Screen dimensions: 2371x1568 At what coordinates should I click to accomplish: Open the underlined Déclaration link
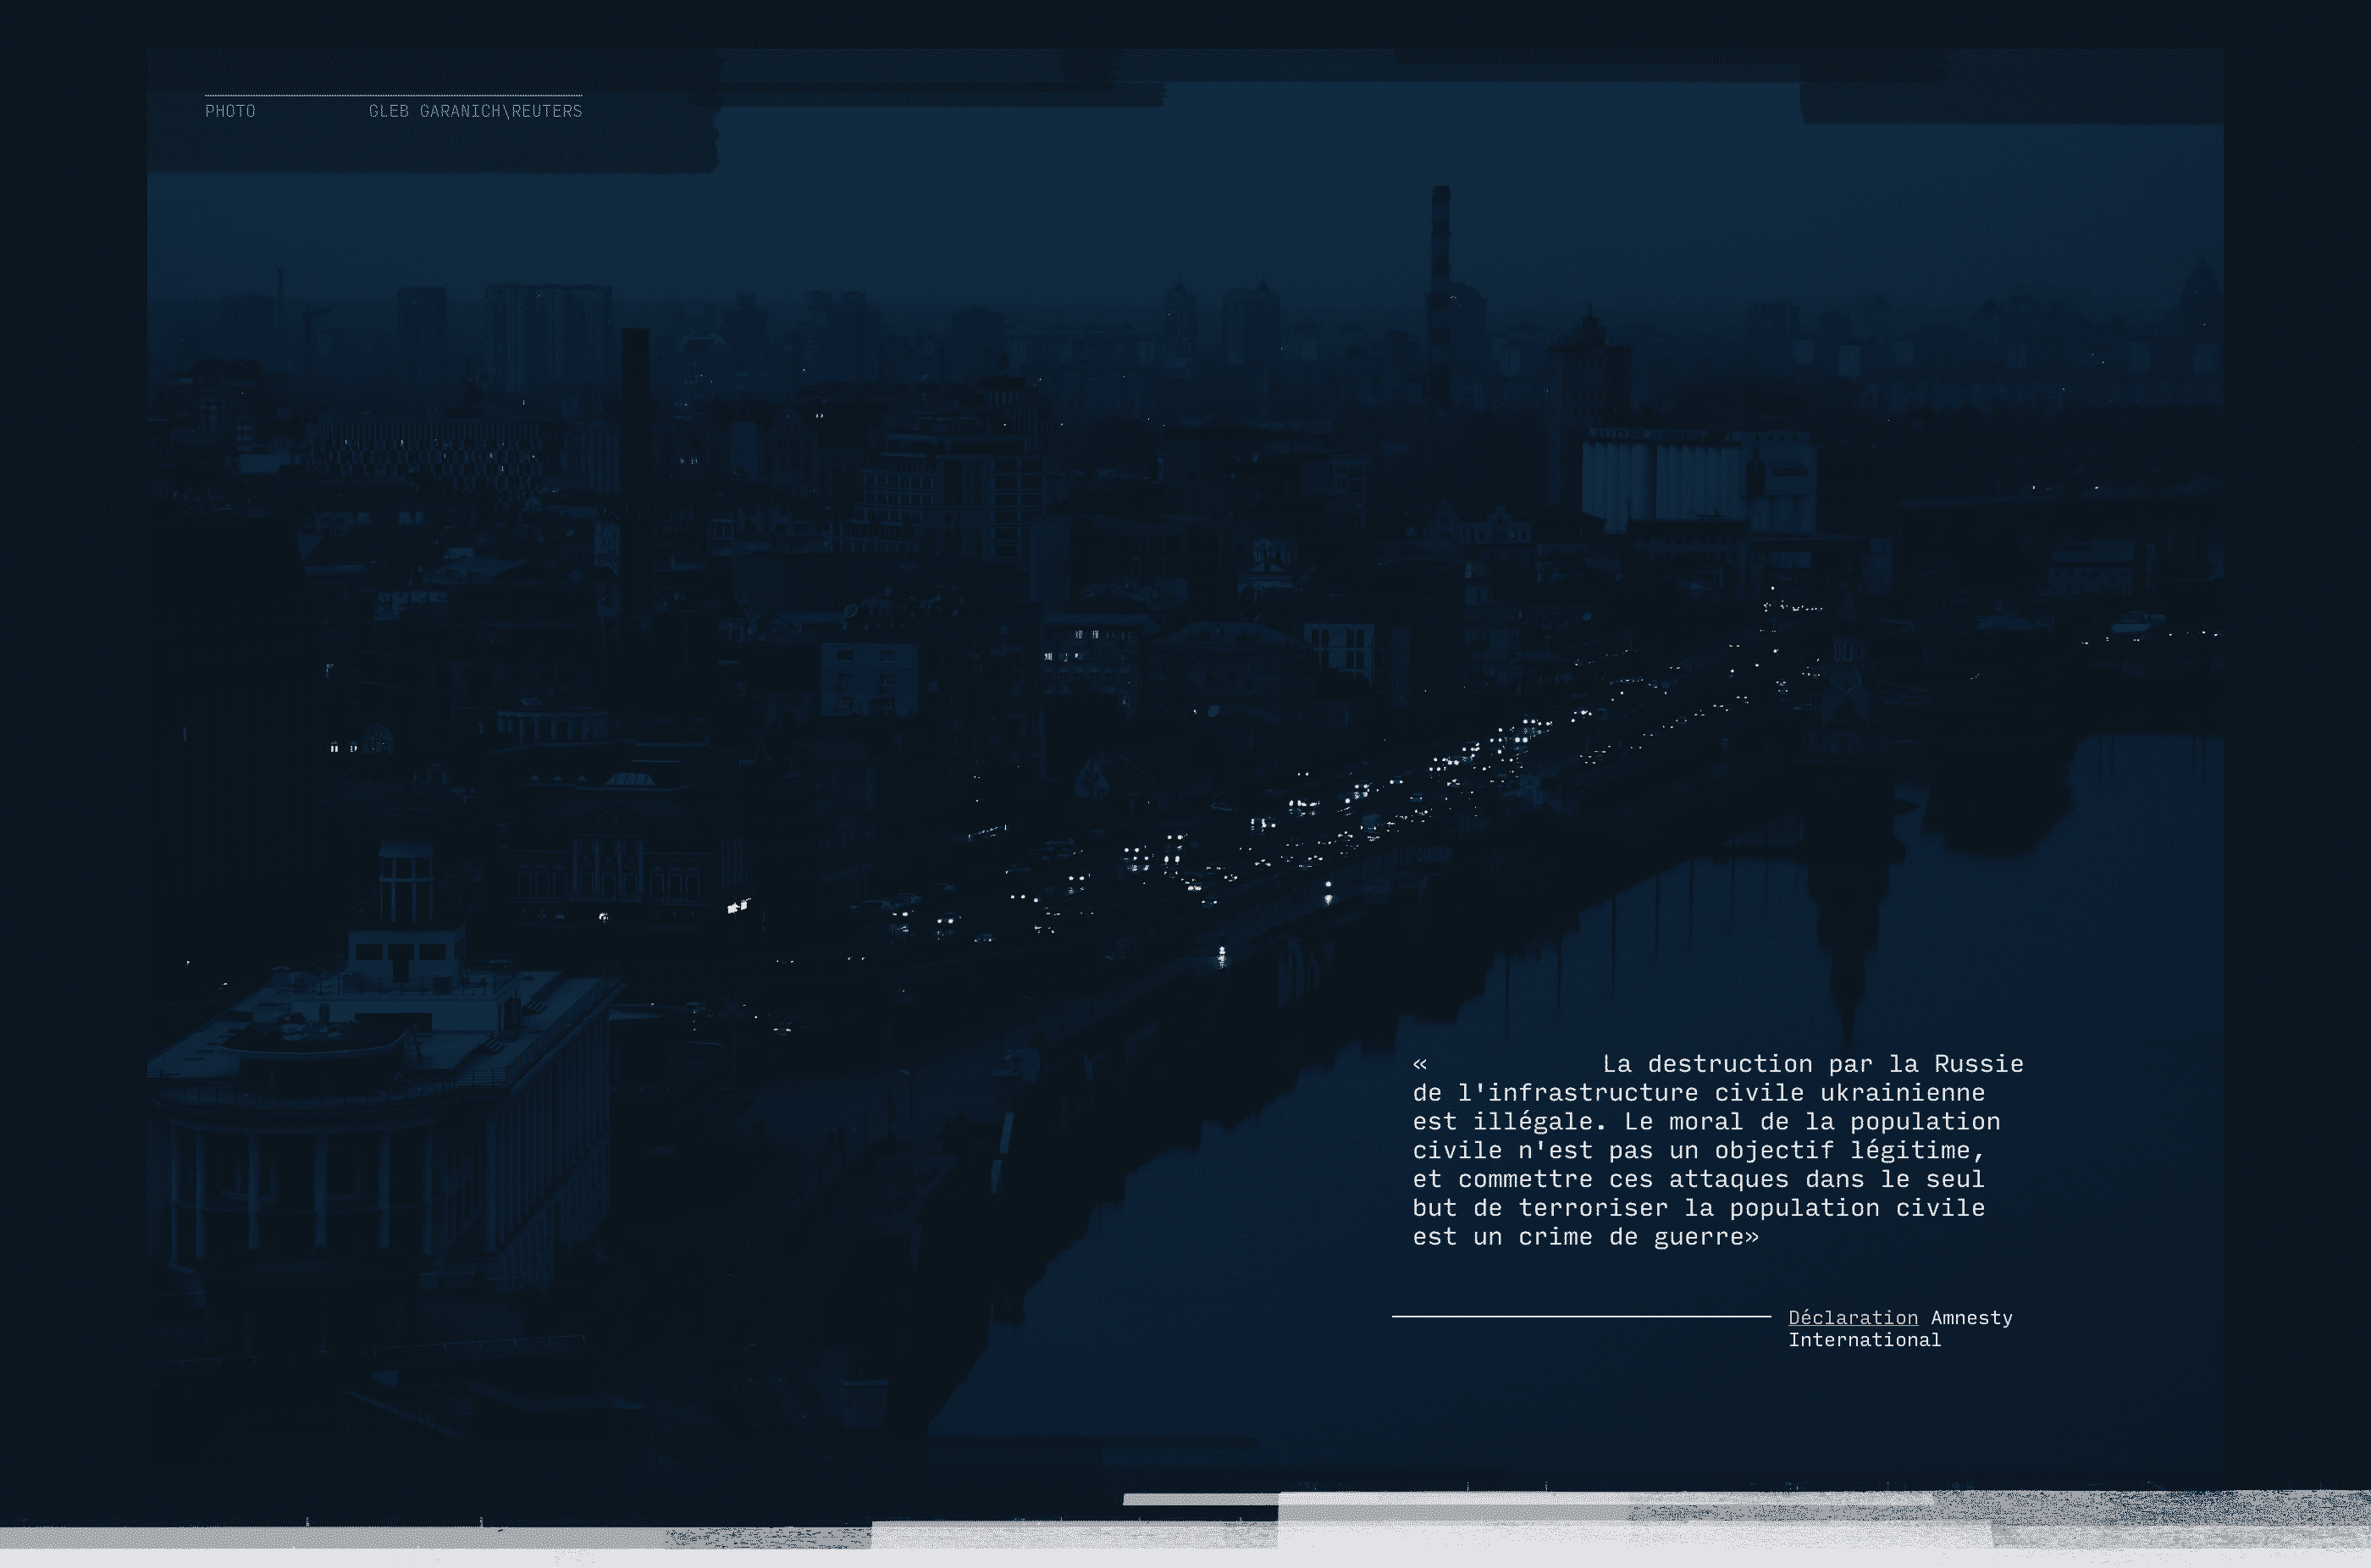tap(1852, 1317)
